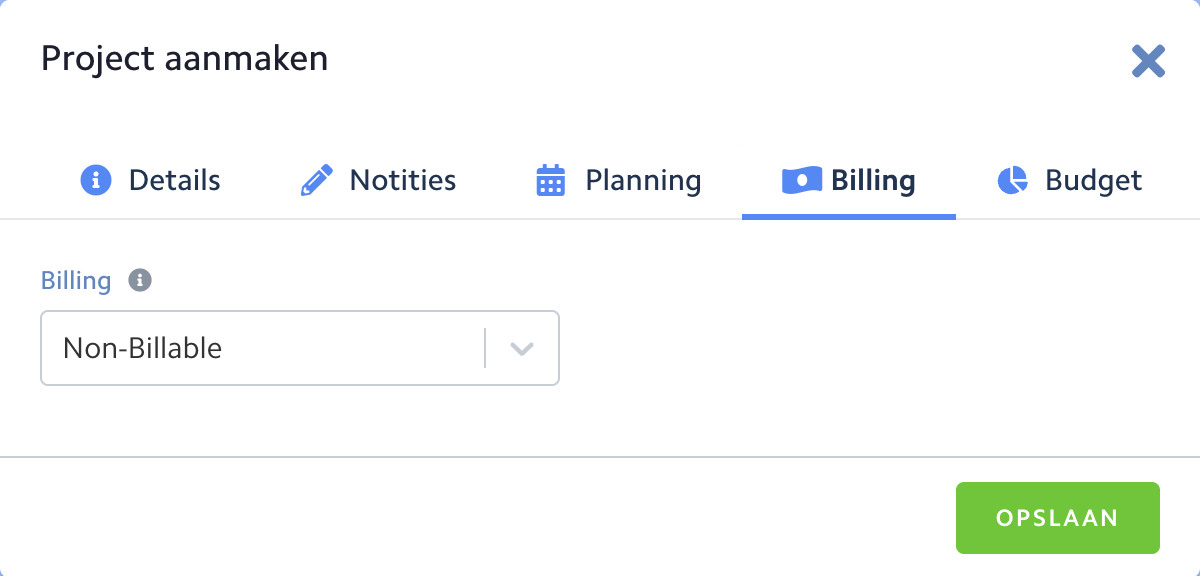Go to the Planning tab

click(642, 180)
